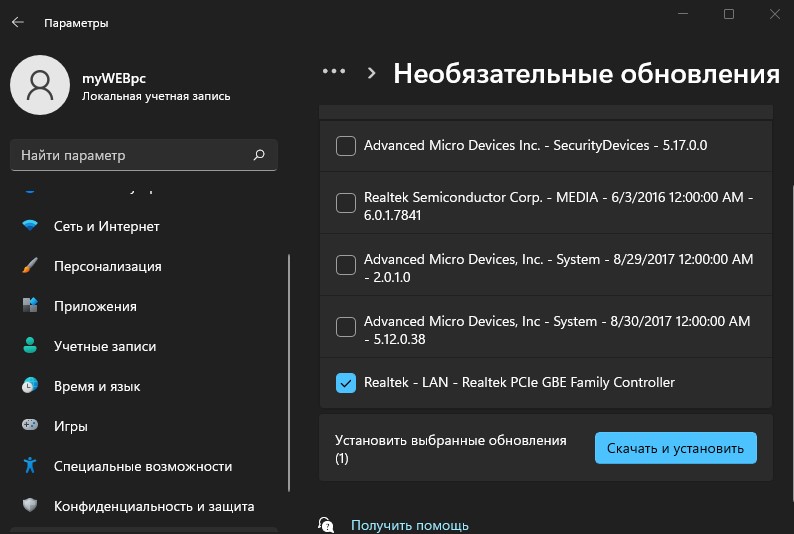This screenshot has width=794, height=534.
Task: Click the clock globe icon for Время и язык
Action: (x=30, y=385)
